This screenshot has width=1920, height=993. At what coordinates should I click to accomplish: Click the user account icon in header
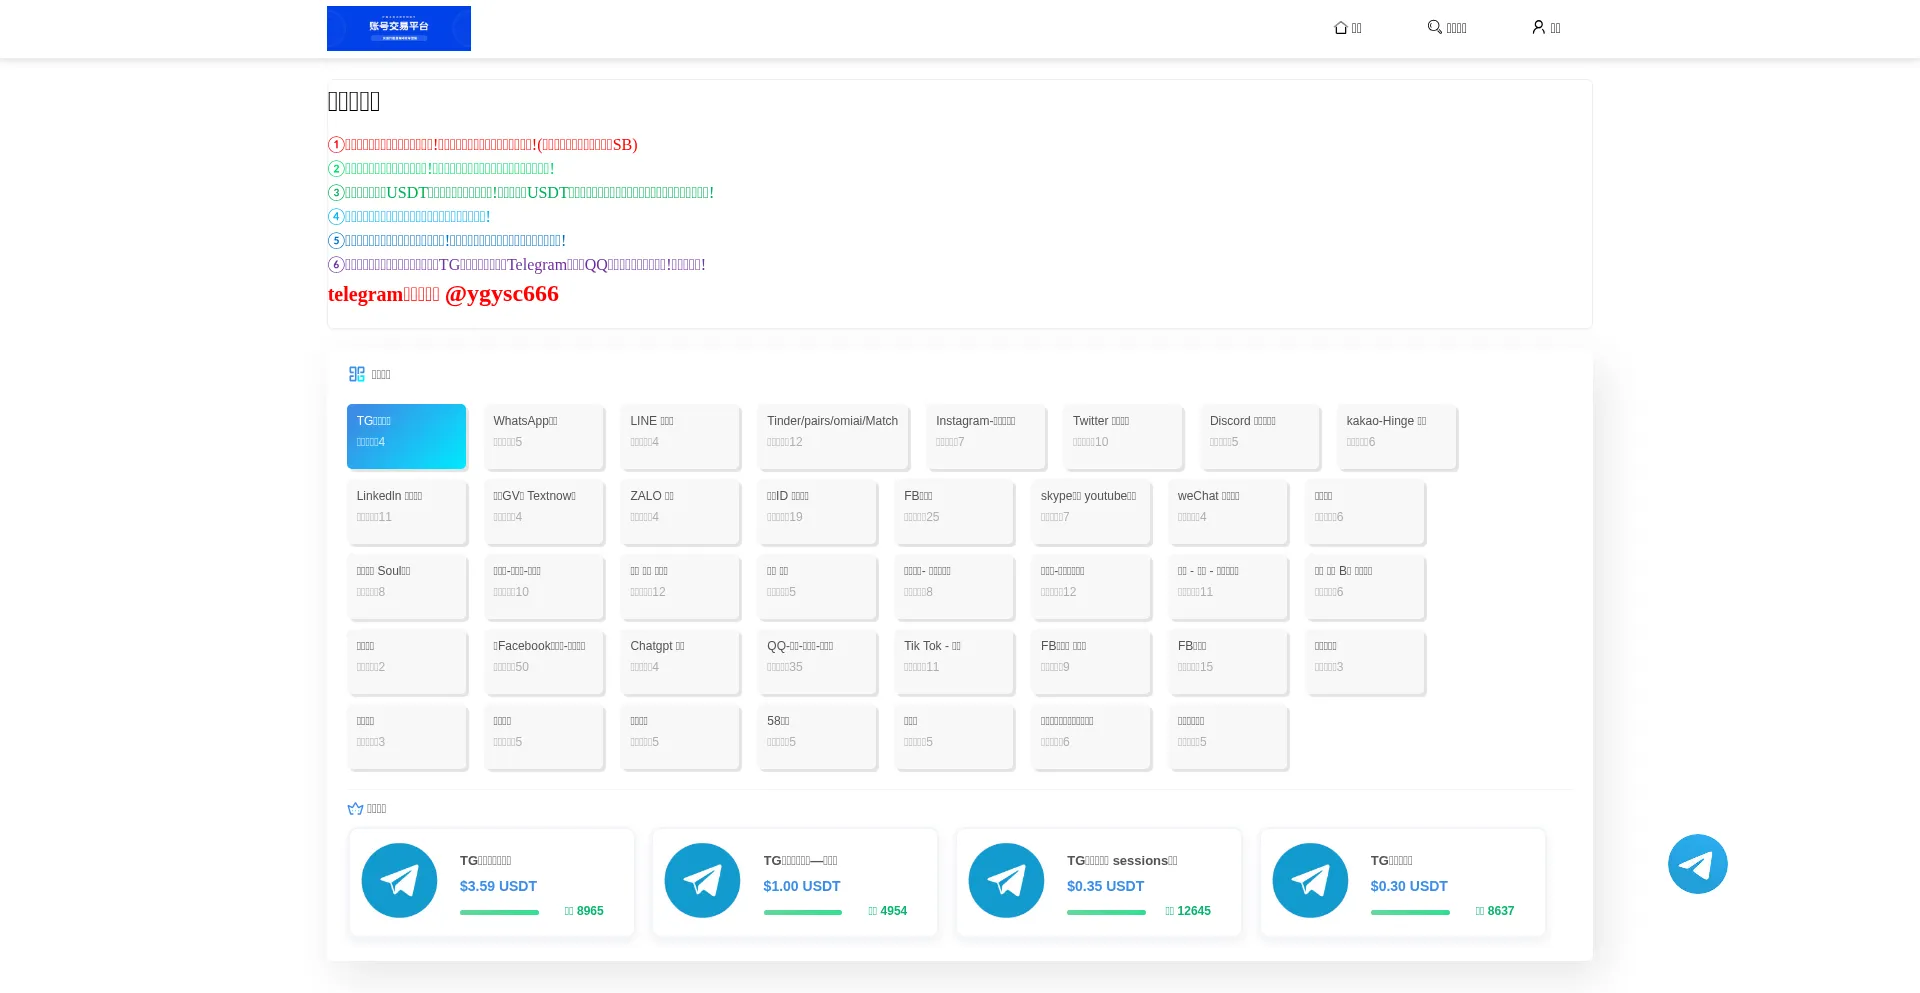coord(1538,27)
